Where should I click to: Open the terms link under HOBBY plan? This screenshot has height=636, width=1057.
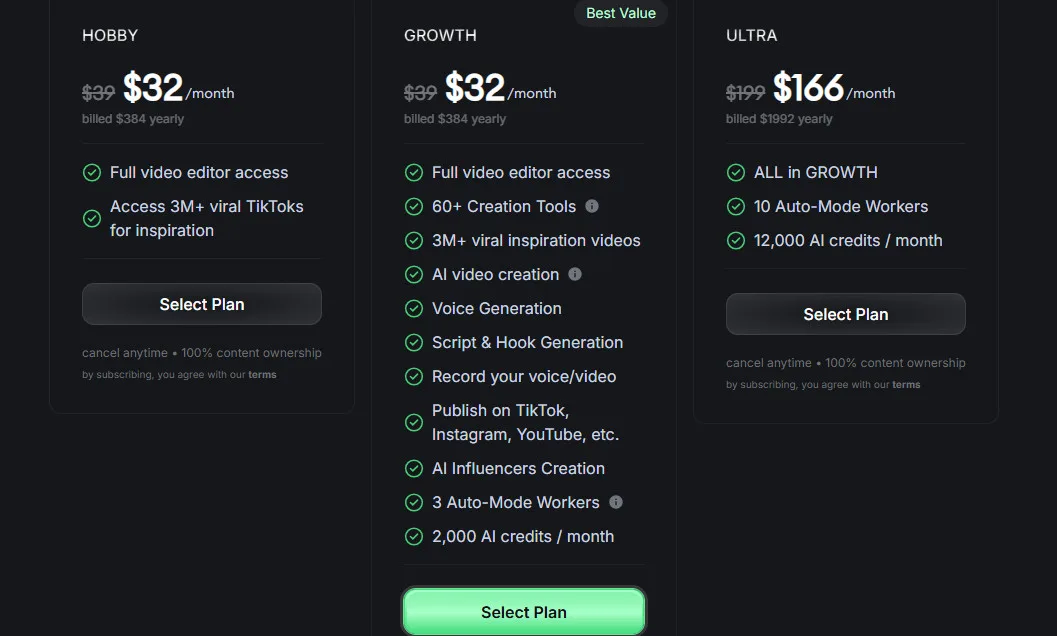262,374
